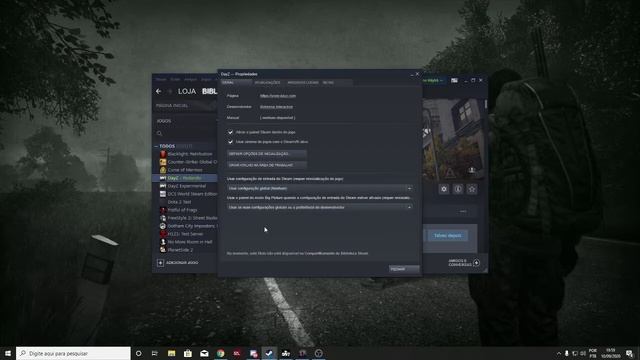Select Dota 2 Test in library
This screenshot has width=640, height=360.
pyautogui.click(x=179, y=202)
